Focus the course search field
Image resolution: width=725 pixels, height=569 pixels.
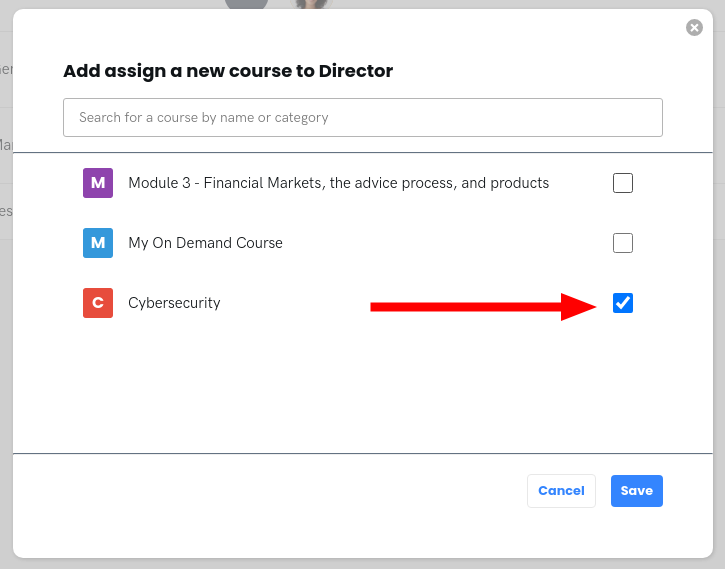pyautogui.click(x=363, y=117)
